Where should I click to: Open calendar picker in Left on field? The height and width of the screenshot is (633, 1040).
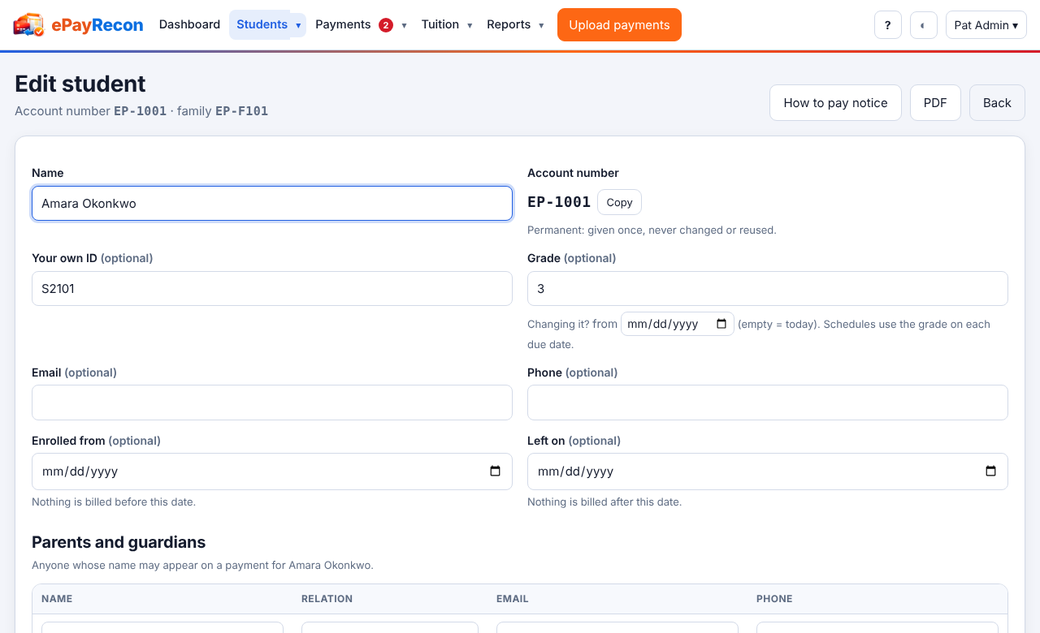click(990, 471)
